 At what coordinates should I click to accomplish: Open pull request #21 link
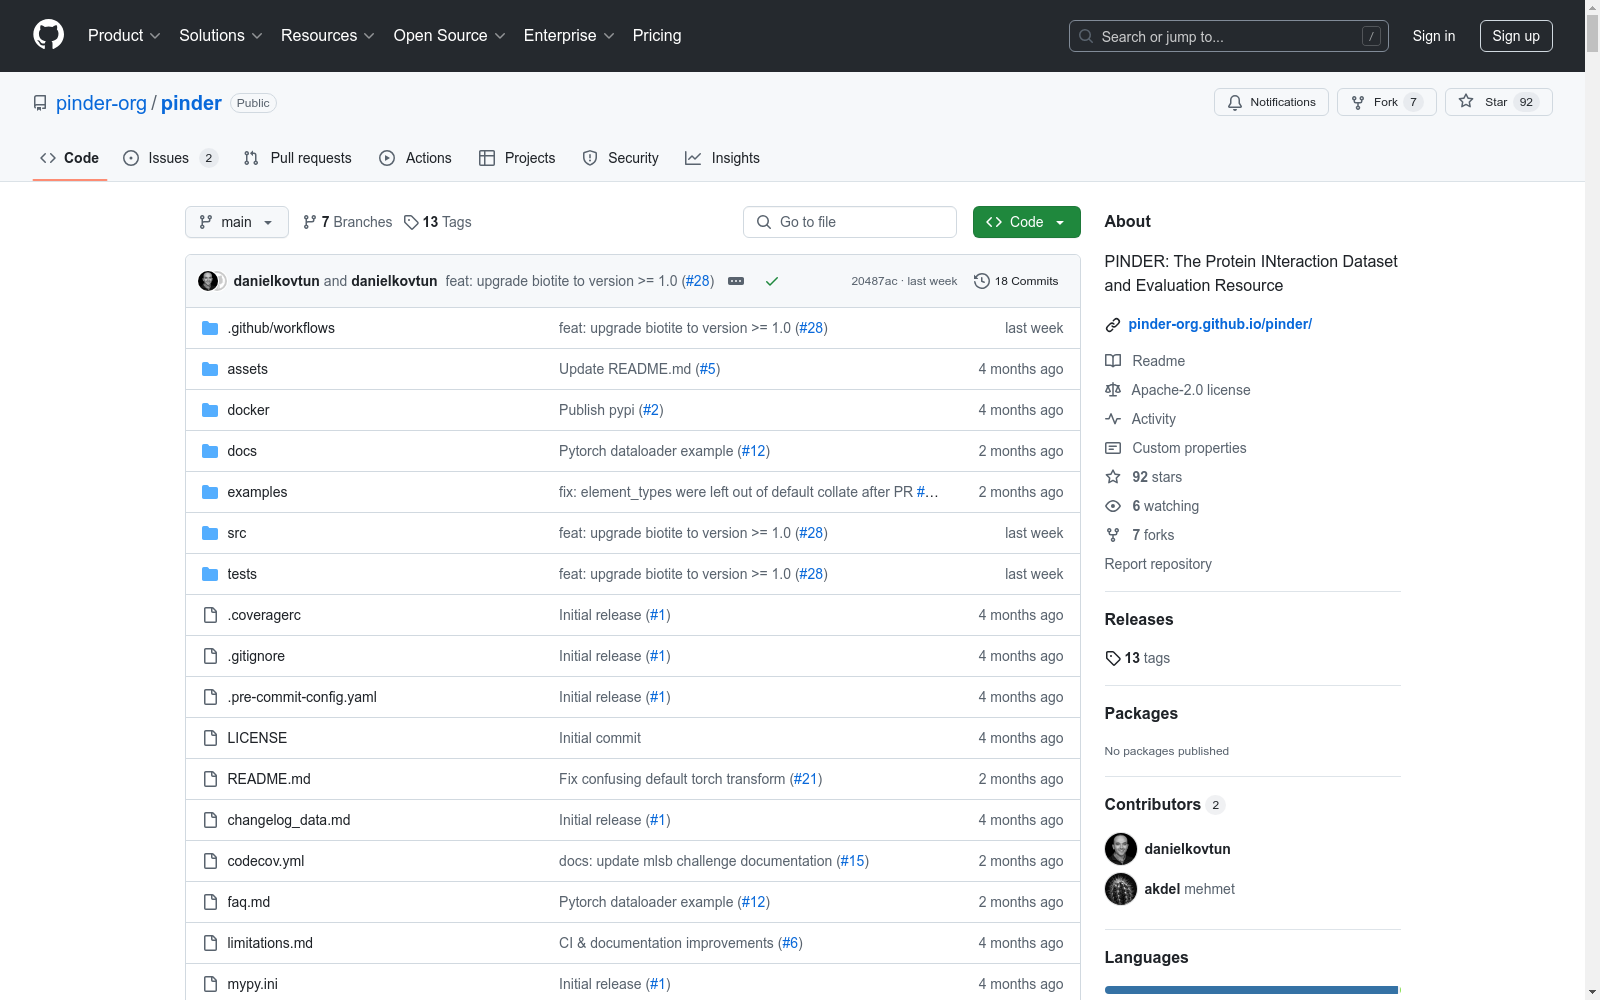[x=805, y=779]
